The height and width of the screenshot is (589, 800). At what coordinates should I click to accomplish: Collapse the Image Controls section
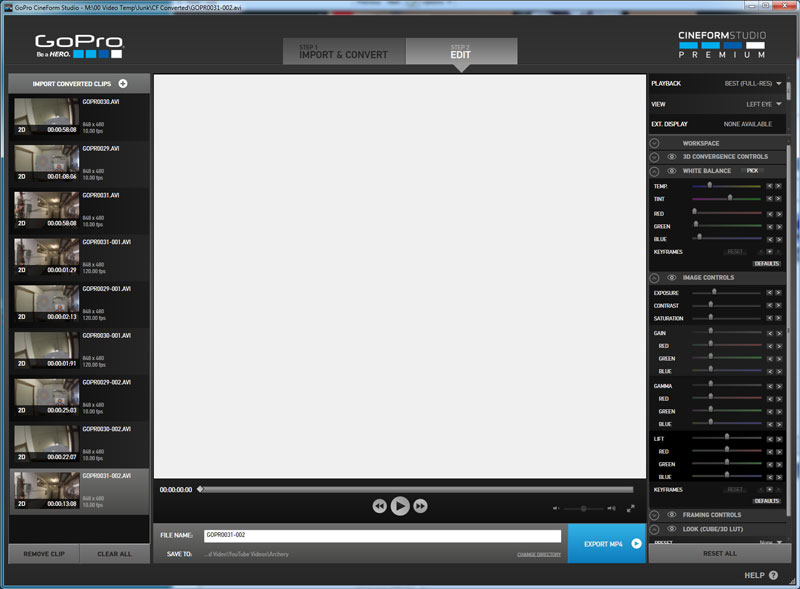[655, 278]
